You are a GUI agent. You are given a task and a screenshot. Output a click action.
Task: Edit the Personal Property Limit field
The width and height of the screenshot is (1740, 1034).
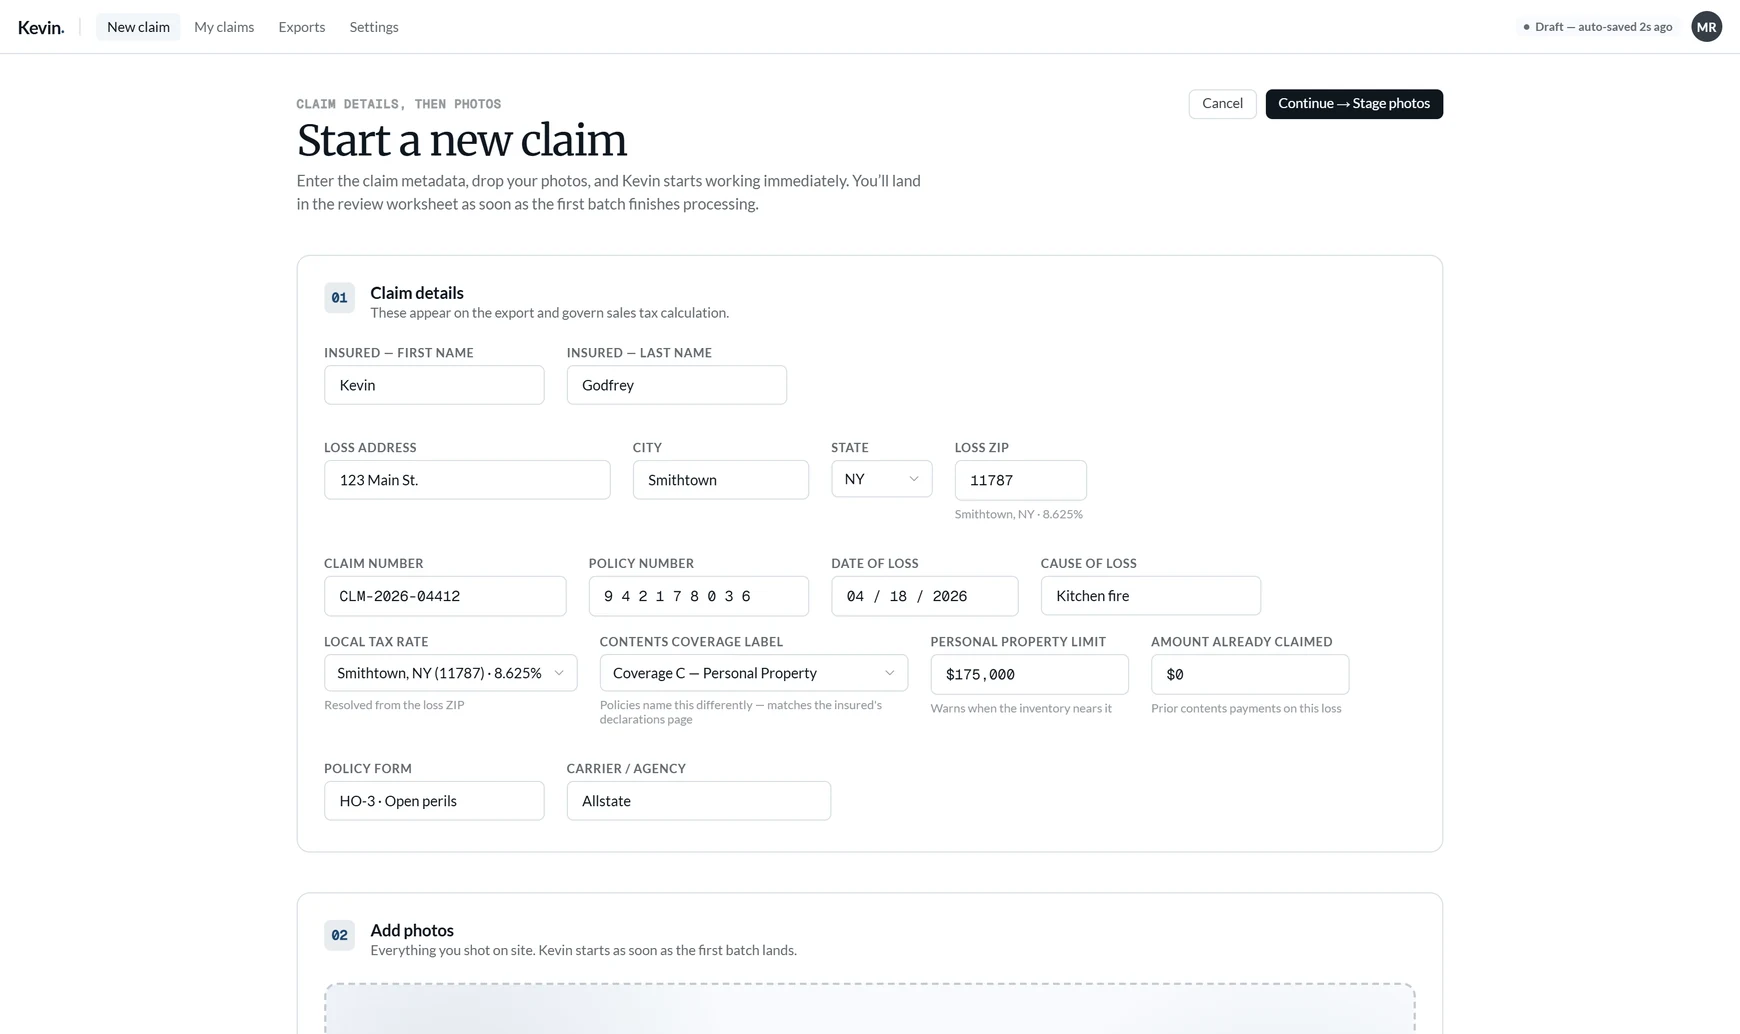pyautogui.click(x=1029, y=674)
